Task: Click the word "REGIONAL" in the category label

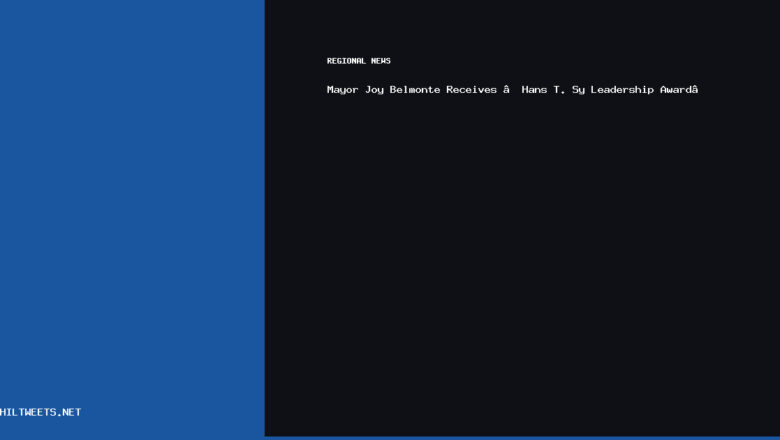Action: tap(346, 61)
